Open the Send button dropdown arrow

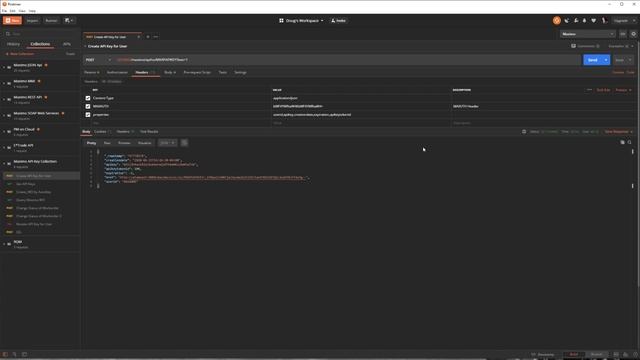(x=606, y=60)
